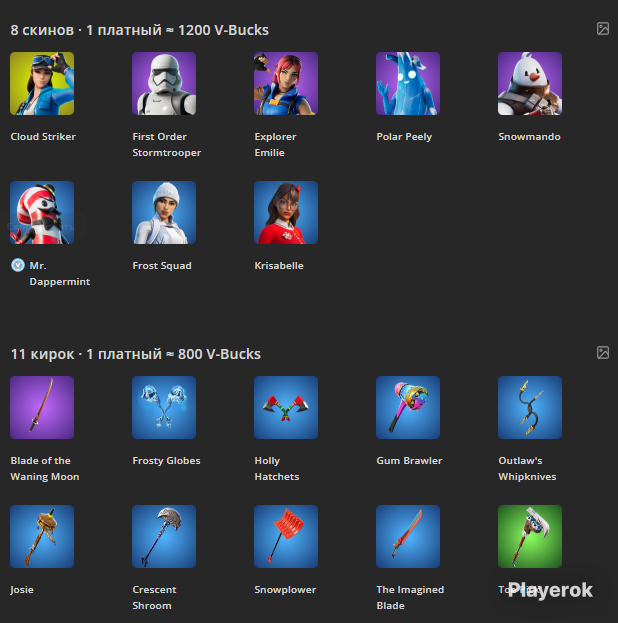Click Blade of the Waning Moon label
The height and width of the screenshot is (623, 618).
click(x=45, y=468)
